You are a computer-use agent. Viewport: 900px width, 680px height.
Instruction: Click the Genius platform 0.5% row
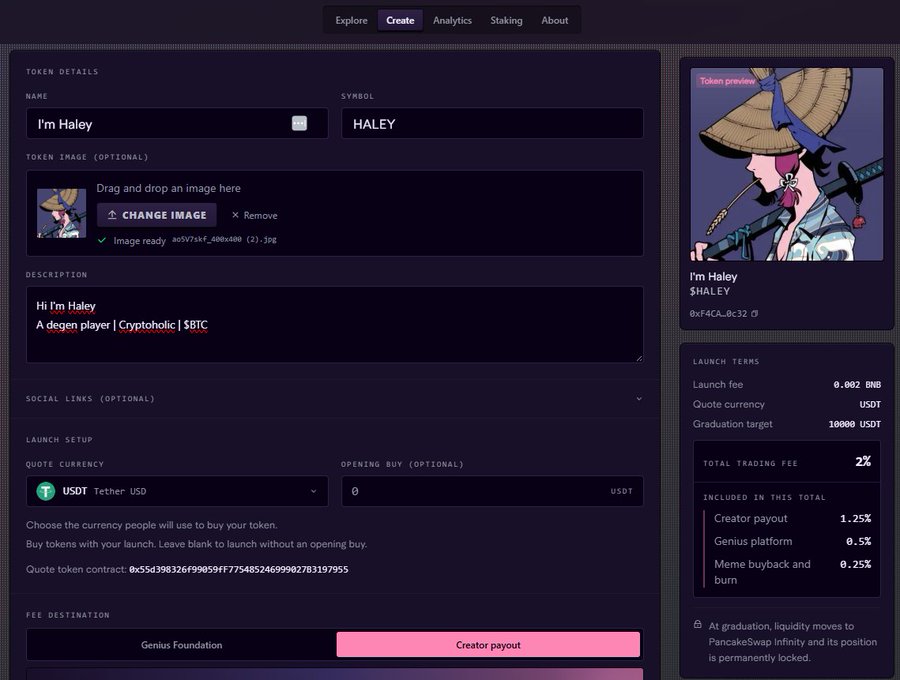[x=792, y=541]
